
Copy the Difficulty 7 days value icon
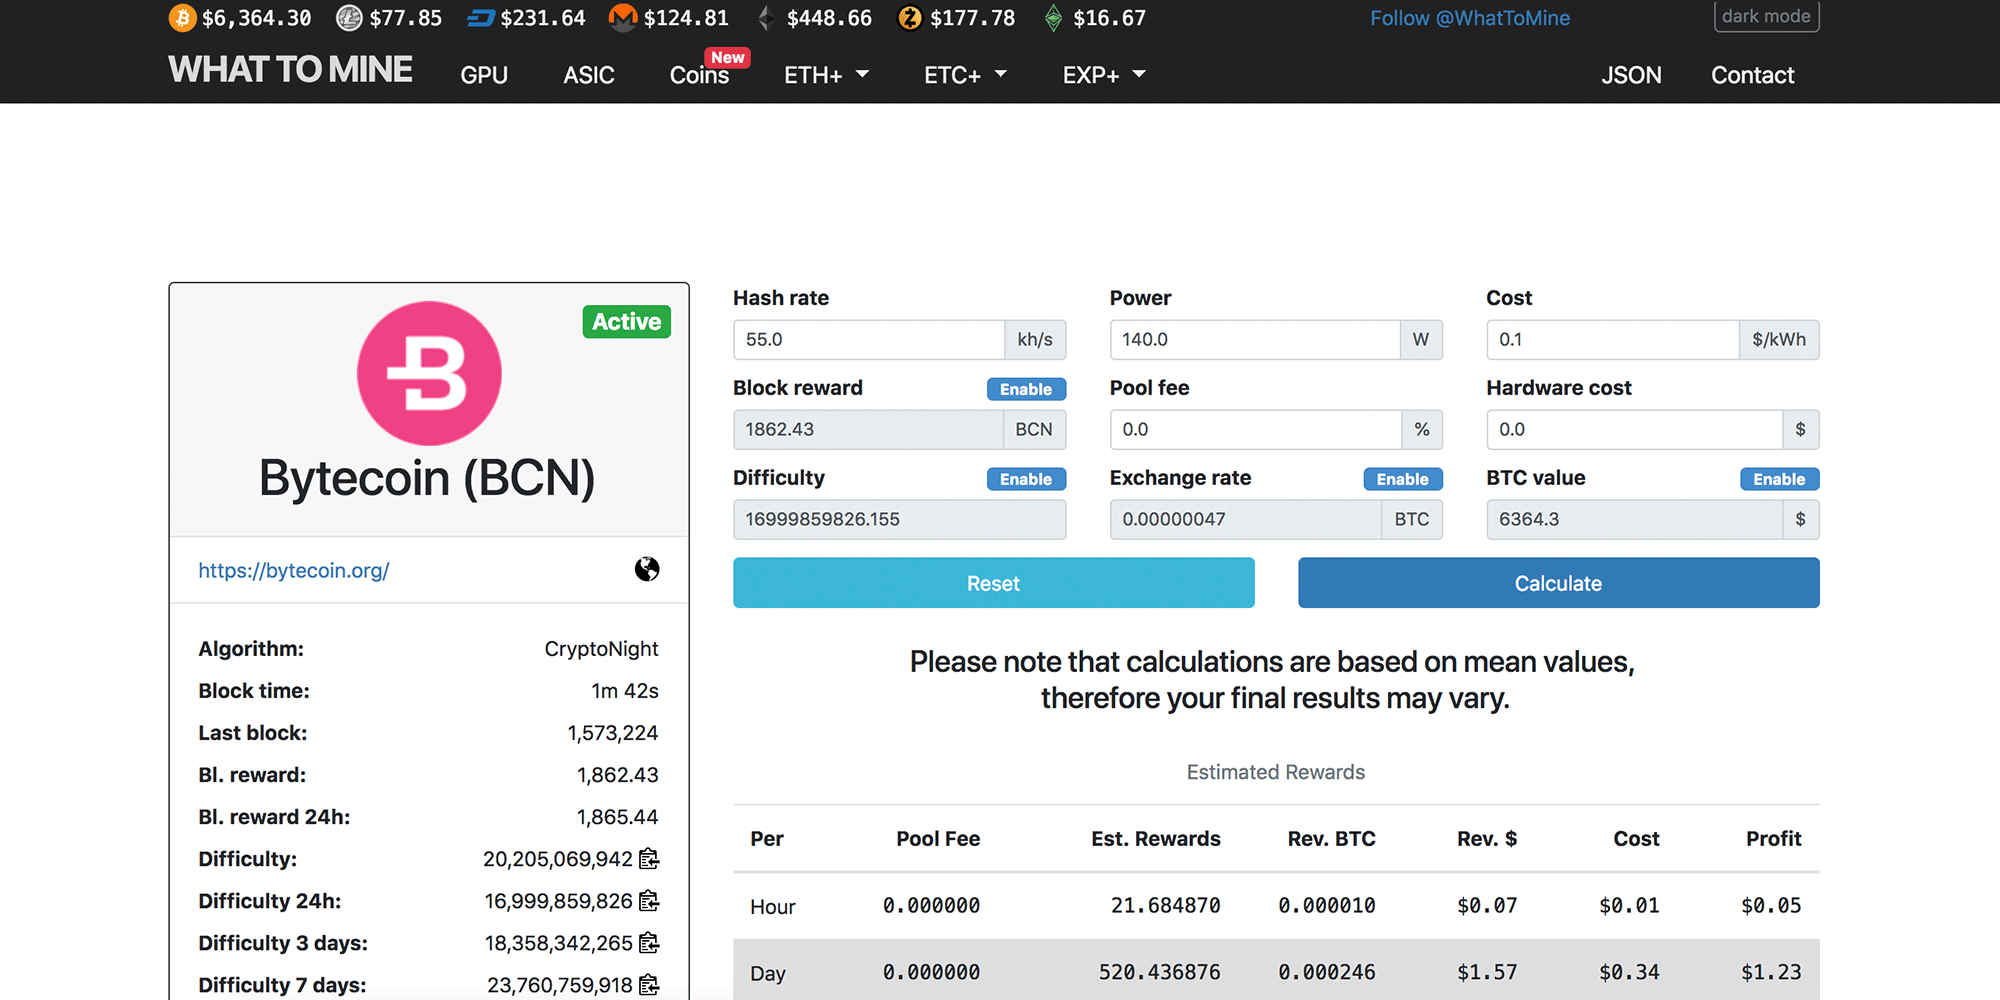click(649, 985)
